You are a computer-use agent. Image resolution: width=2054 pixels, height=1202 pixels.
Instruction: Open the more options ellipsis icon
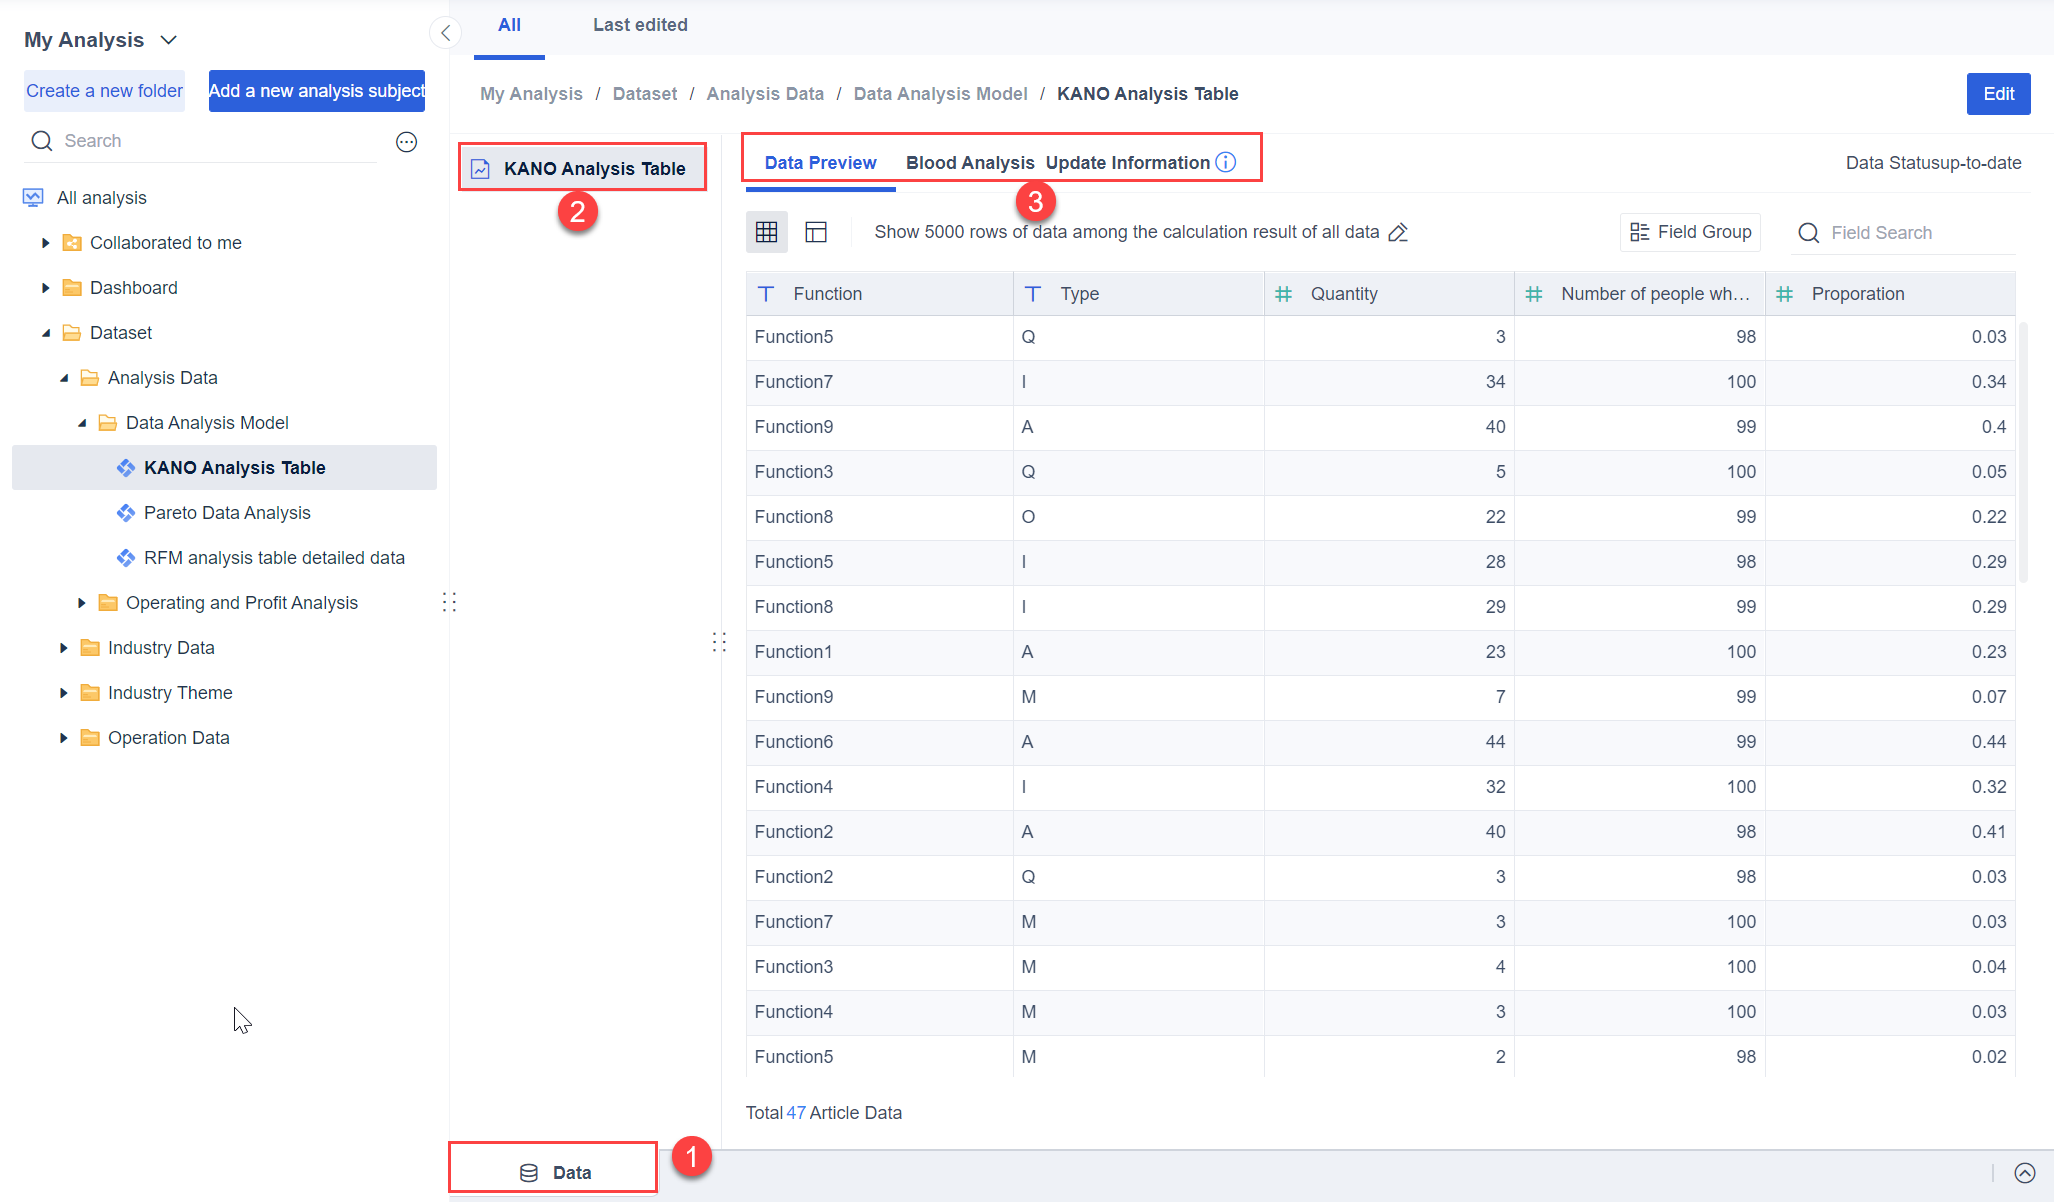tap(406, 142)
